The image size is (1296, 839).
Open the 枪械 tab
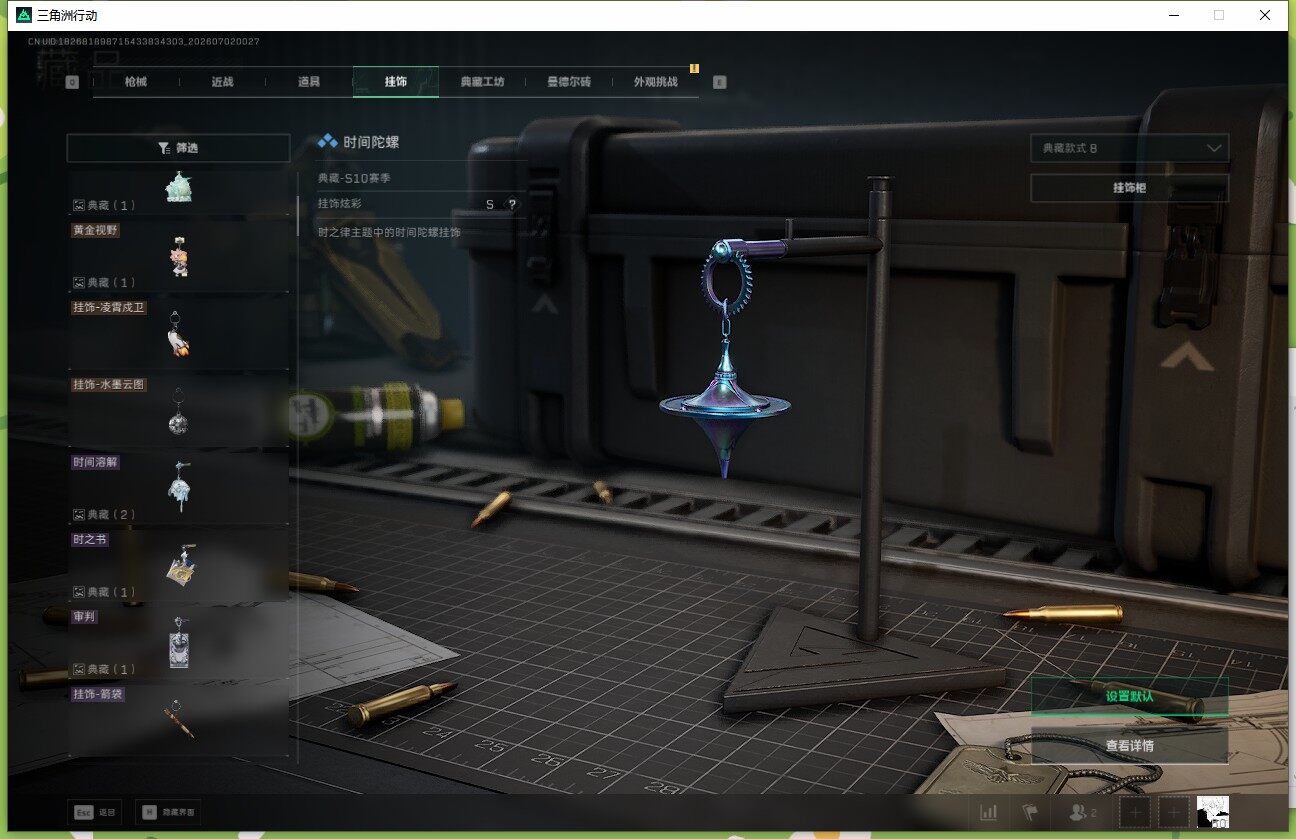point(136,82)
